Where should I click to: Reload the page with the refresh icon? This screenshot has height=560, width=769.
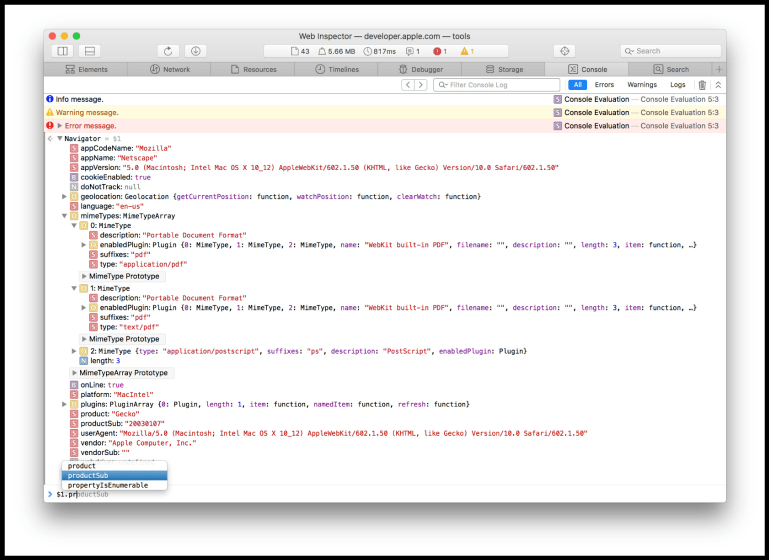pos(168,51)
